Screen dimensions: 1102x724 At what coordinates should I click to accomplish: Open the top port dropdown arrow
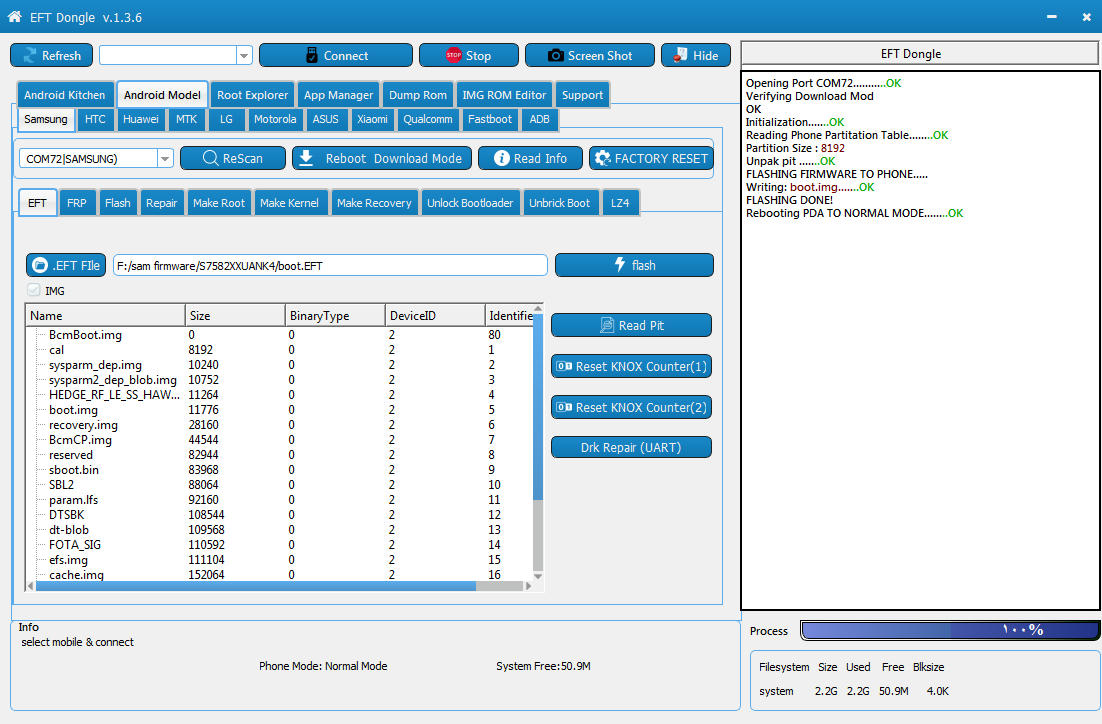pos(244,56)
